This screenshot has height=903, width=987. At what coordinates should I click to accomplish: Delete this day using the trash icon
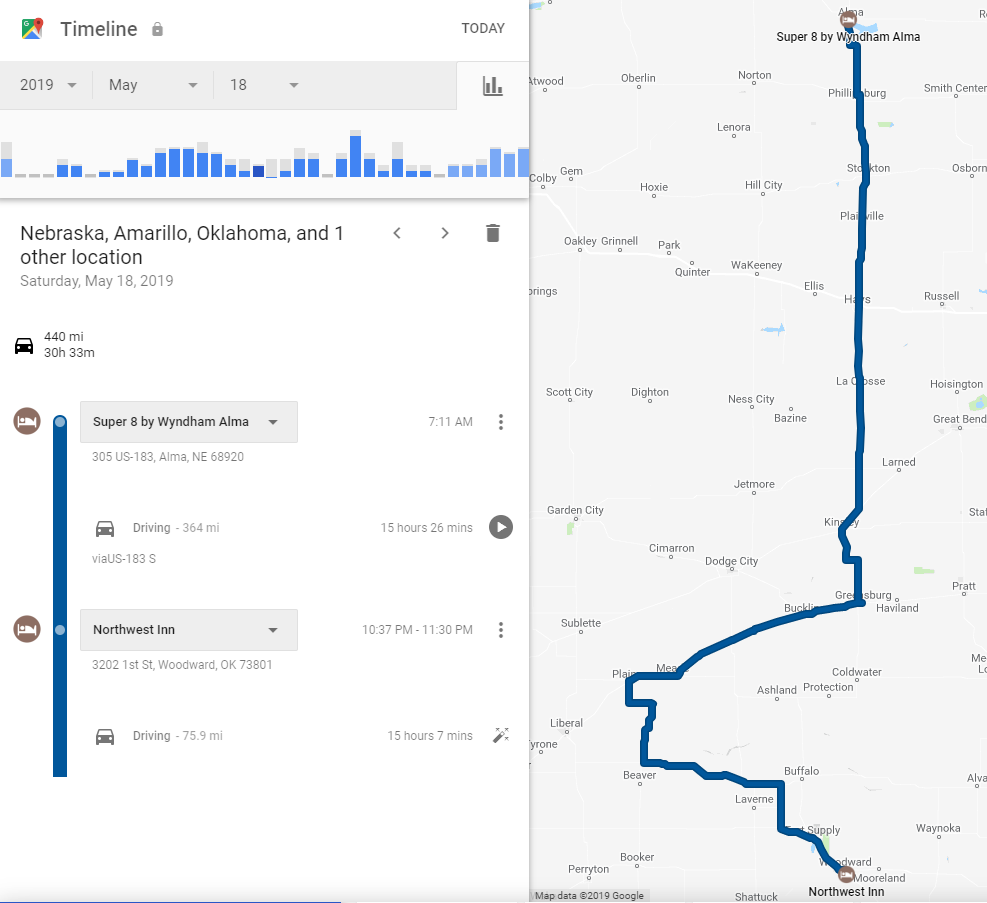pos(493,233)
